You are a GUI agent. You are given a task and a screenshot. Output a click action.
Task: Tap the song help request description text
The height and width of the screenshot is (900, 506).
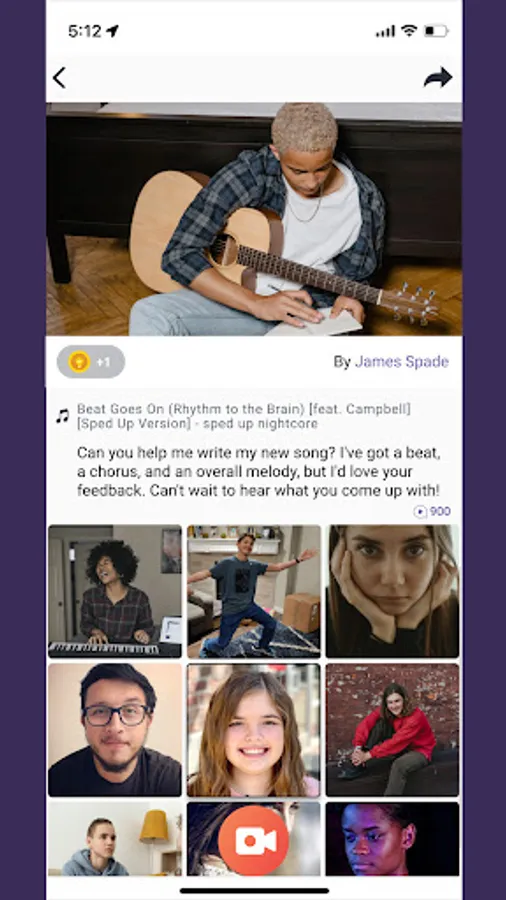click(259, 472)
